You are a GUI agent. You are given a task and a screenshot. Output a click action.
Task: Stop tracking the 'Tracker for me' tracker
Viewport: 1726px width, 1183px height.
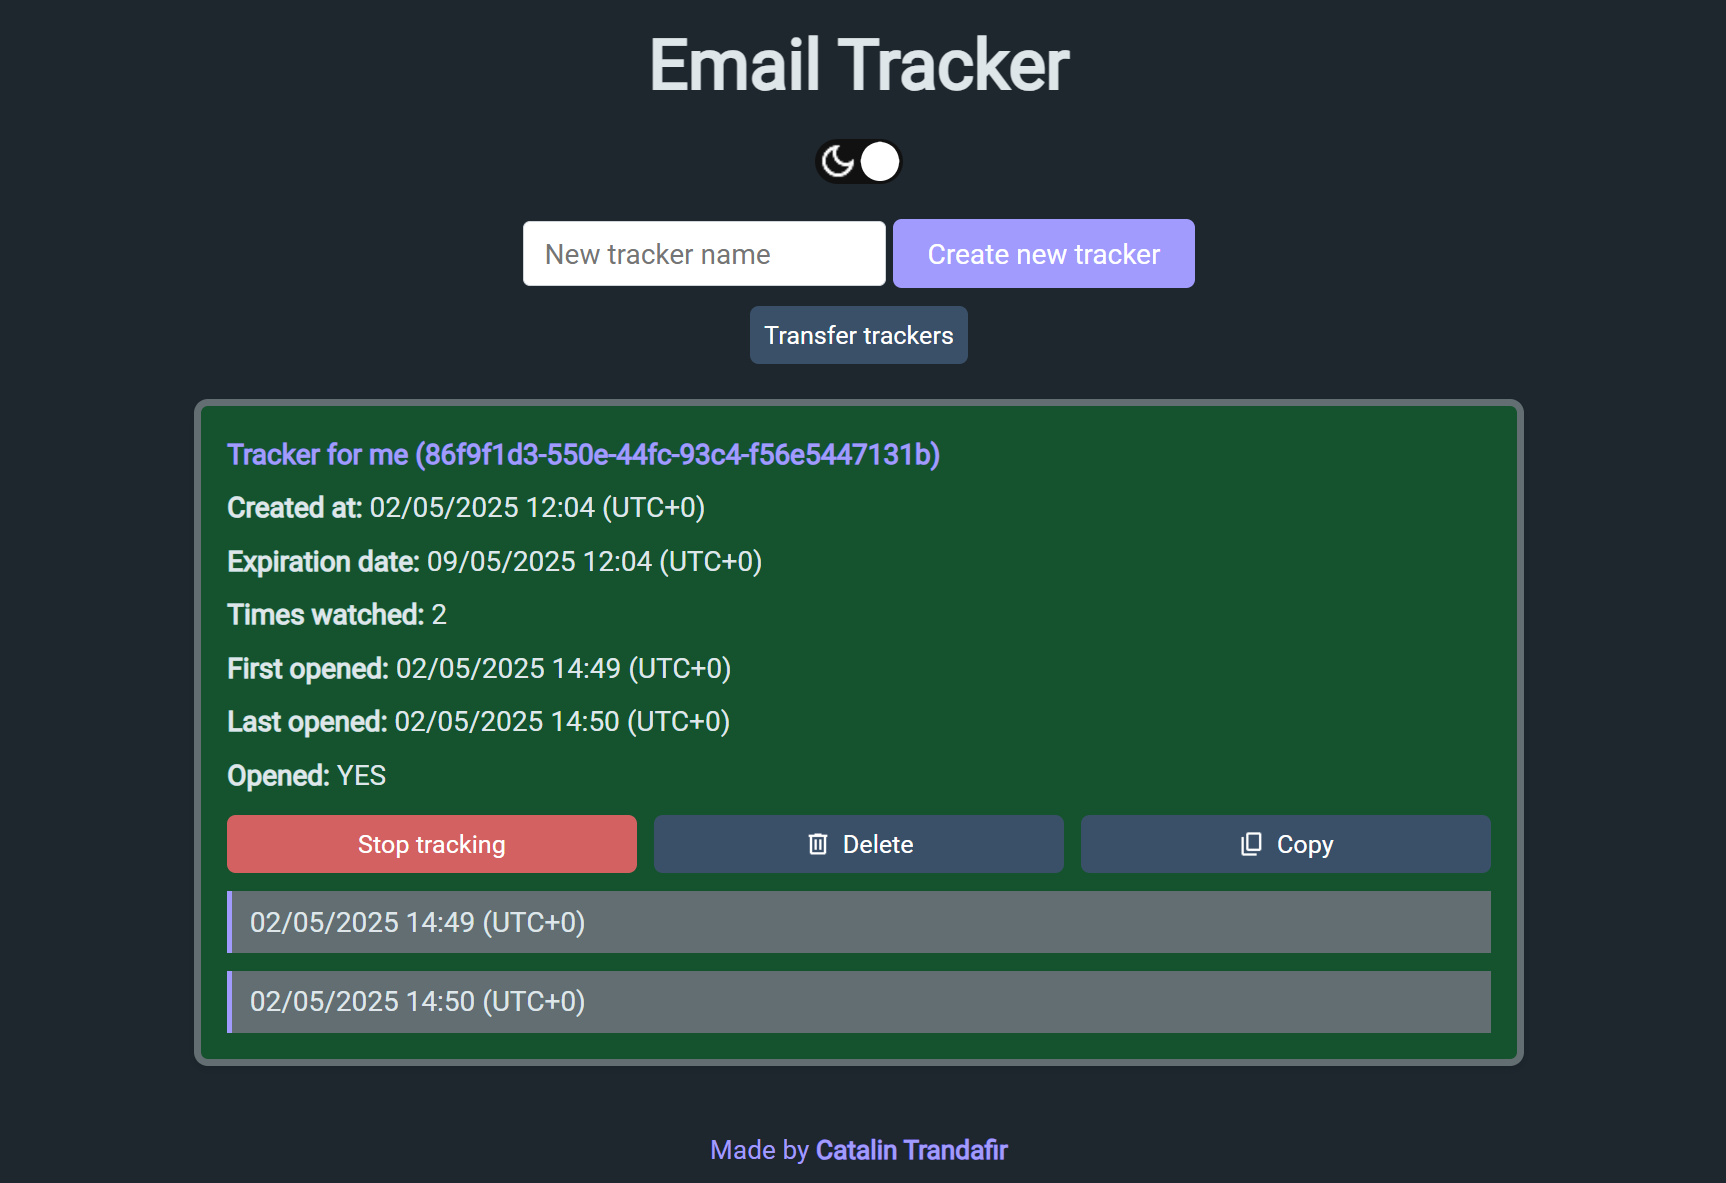(431, 845)
